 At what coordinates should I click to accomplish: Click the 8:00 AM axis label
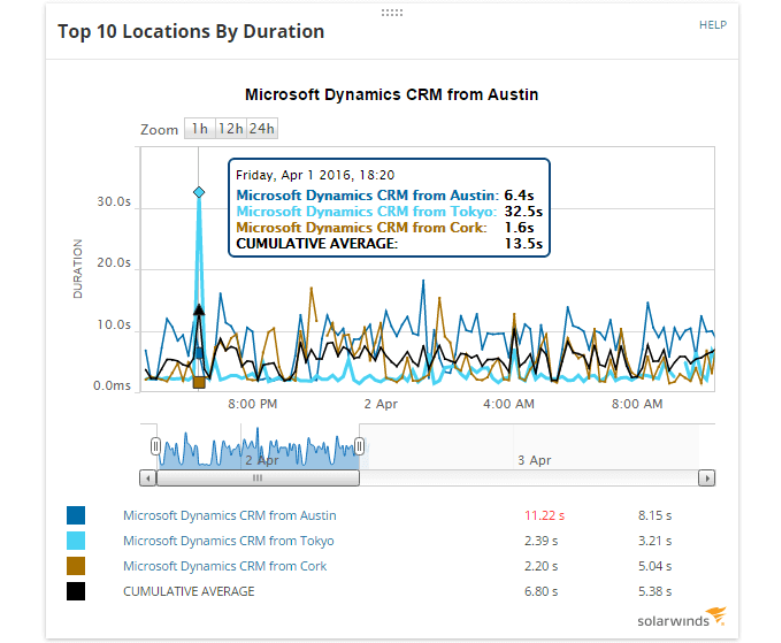637,404
